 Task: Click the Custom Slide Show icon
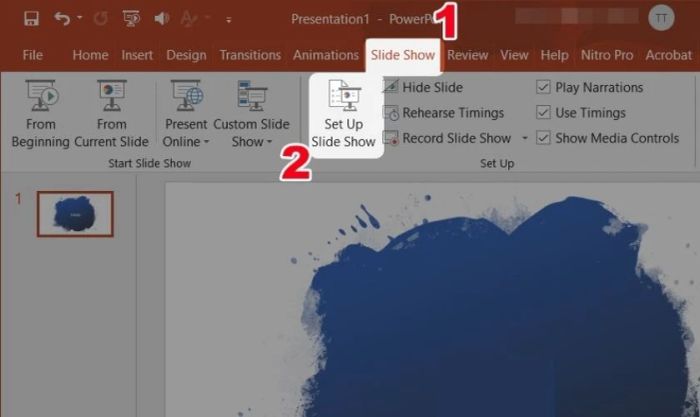pos(252,96)
